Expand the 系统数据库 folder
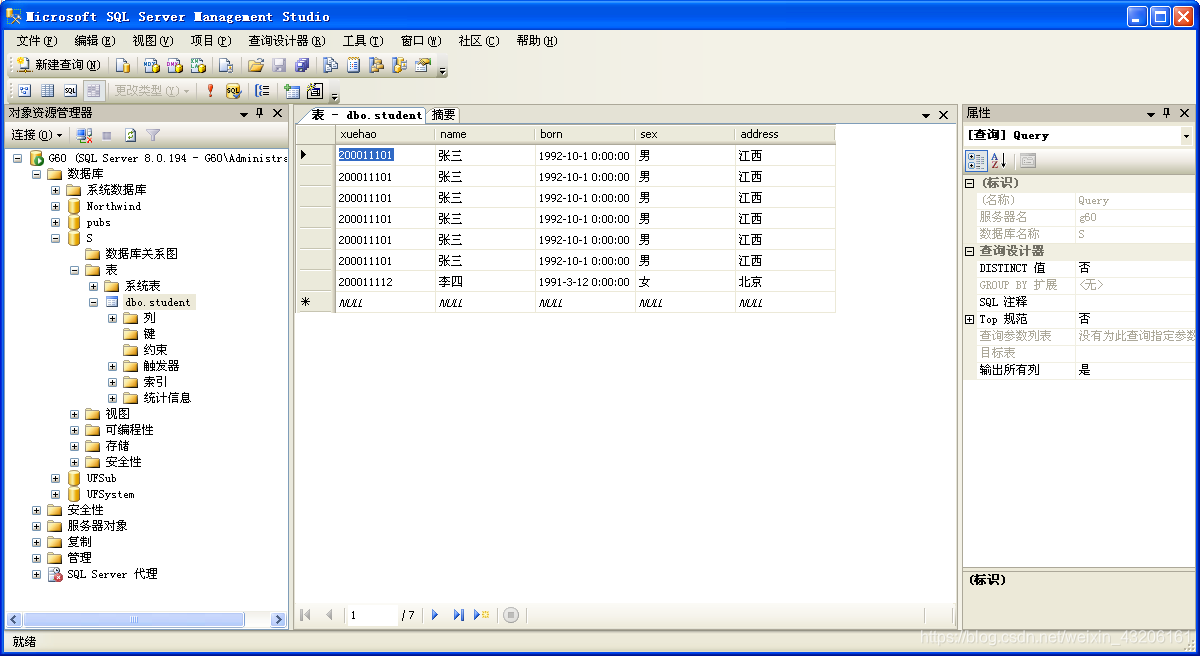The image size is (1200, 656). 56,190
